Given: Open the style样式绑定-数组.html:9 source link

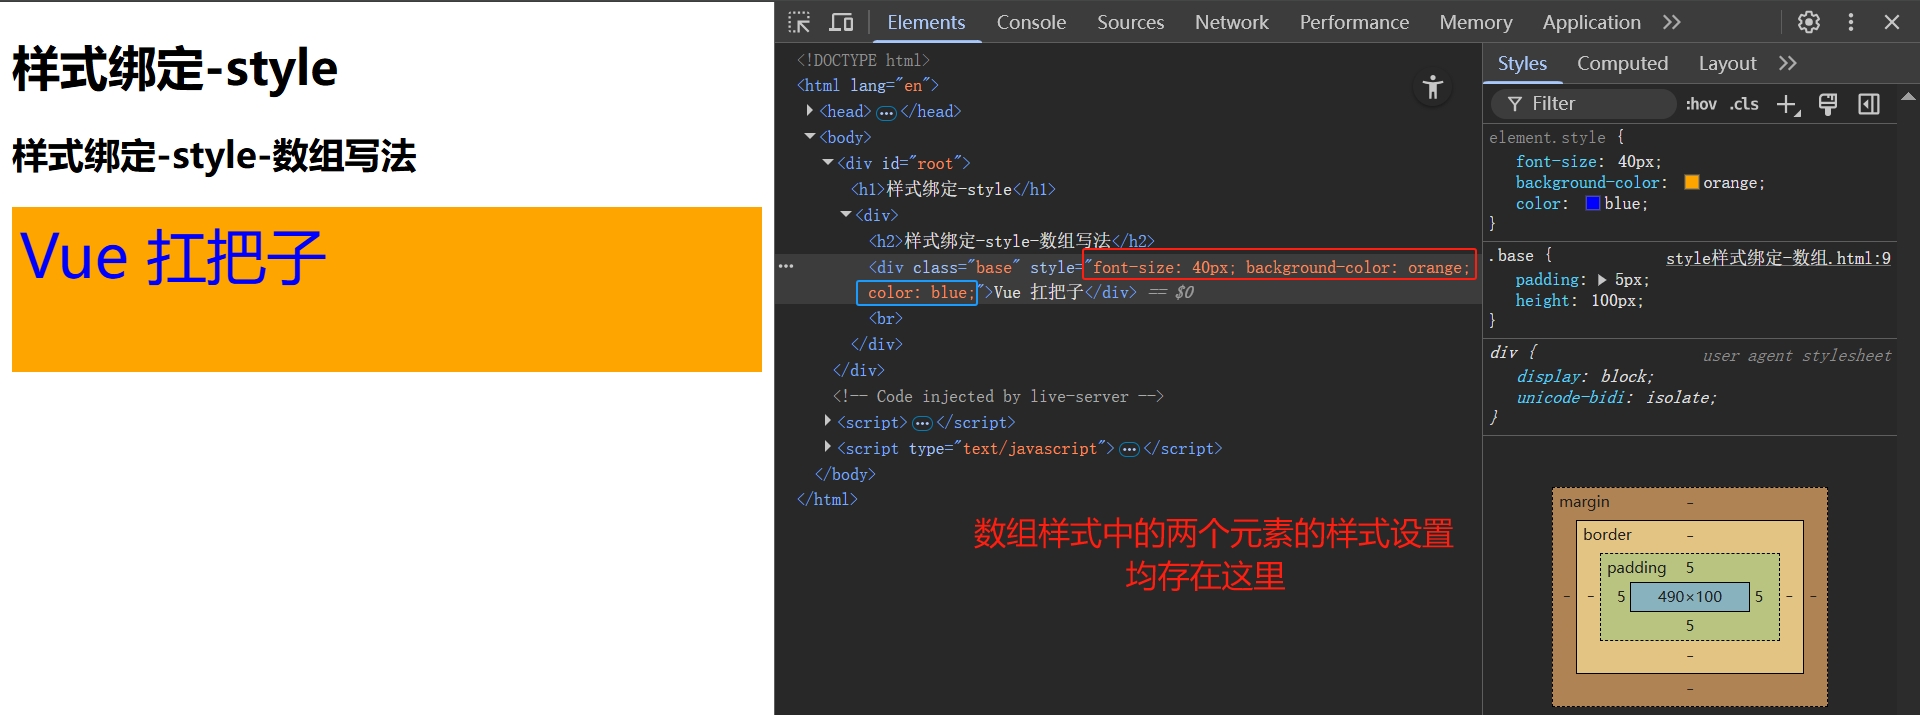Looking at the screenshot, I should pyautogui.click(x=1778, y=258).
